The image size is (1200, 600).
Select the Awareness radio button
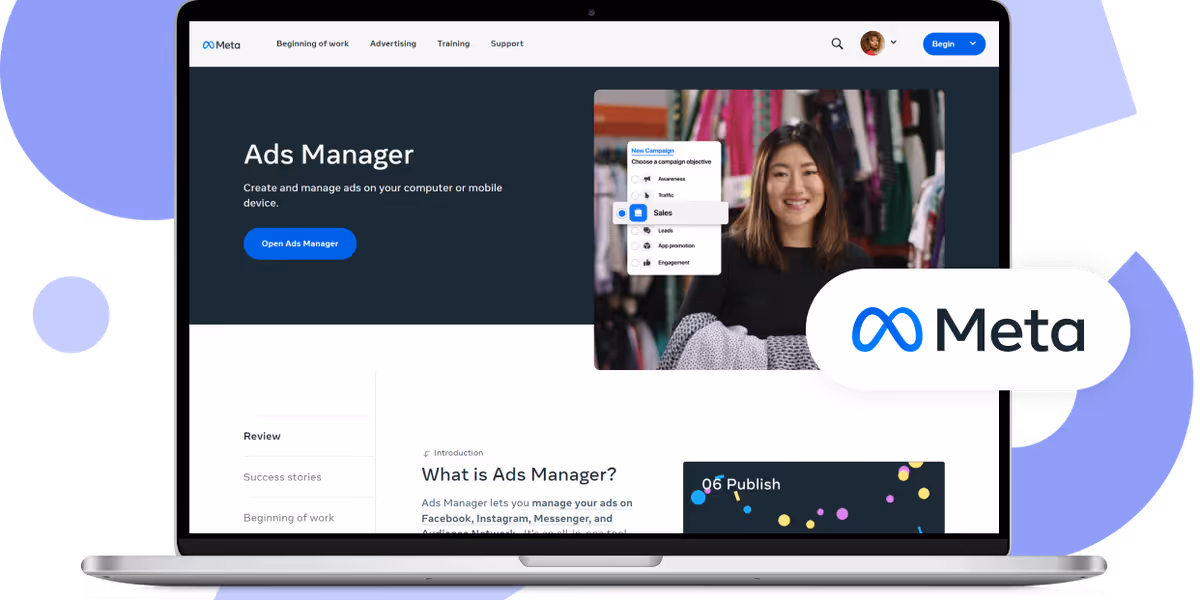(634, 179)
